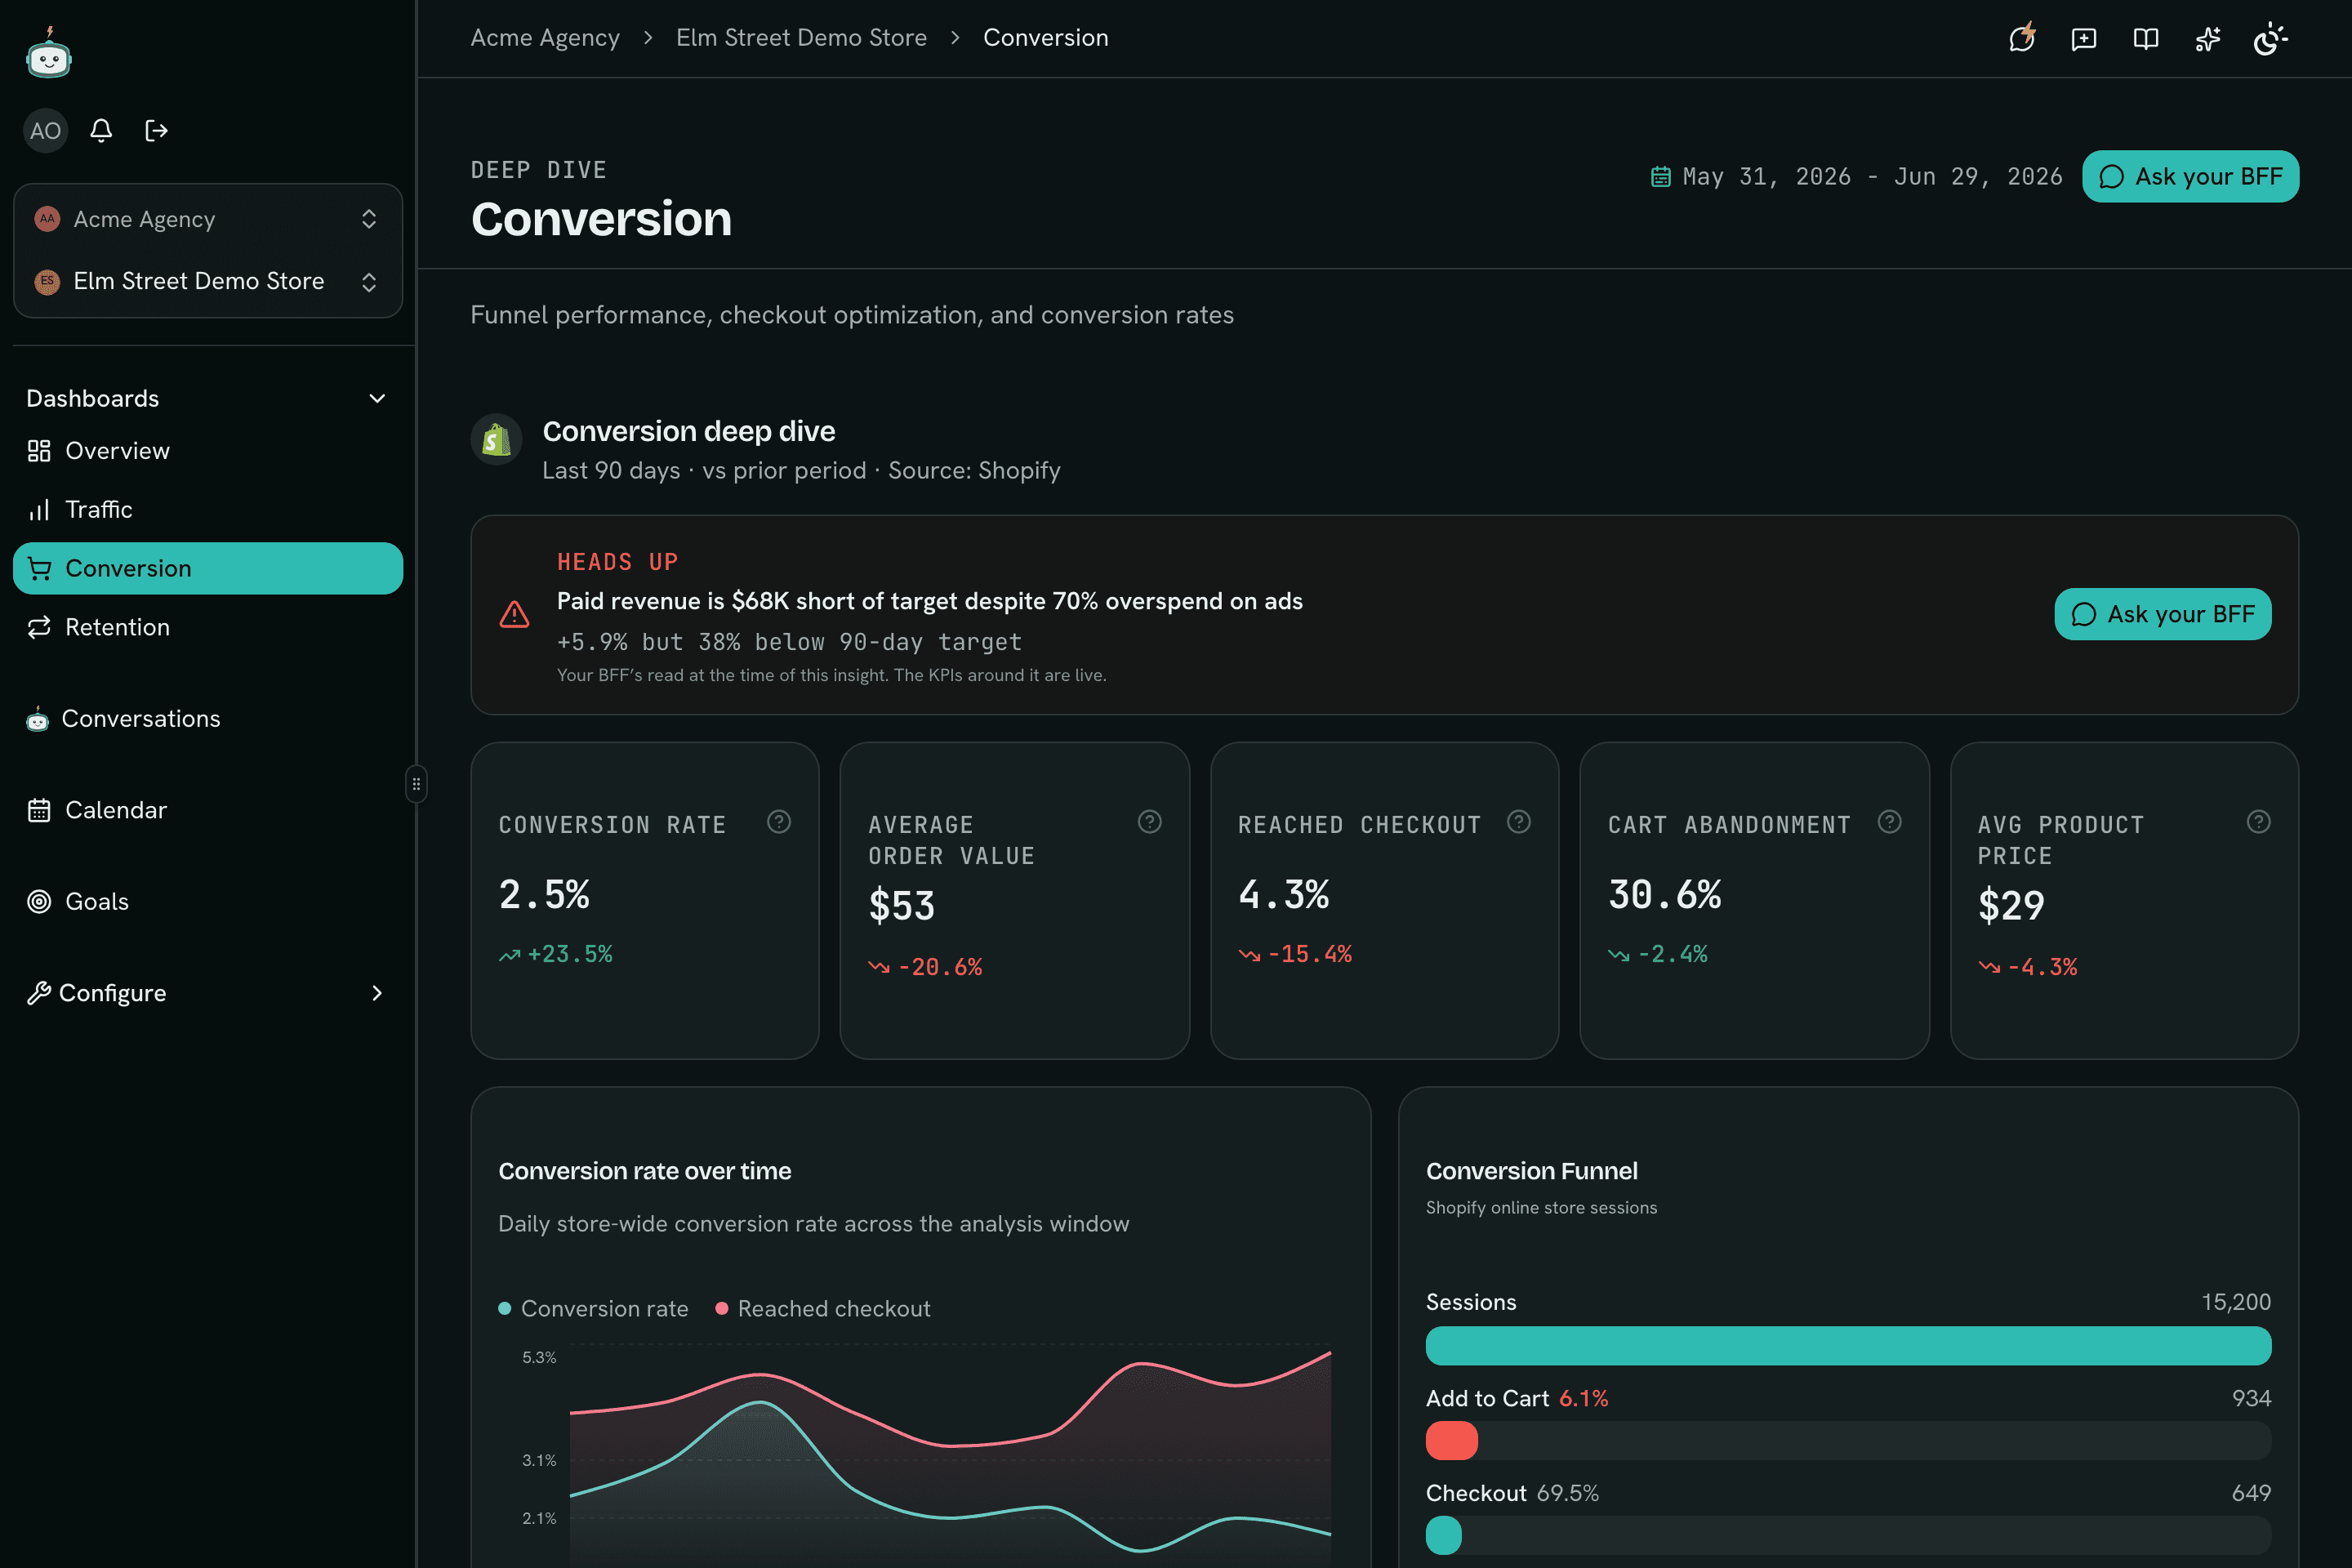
Task: Click the sparkles AI icon in header
Action: (x=2207, y=38)
